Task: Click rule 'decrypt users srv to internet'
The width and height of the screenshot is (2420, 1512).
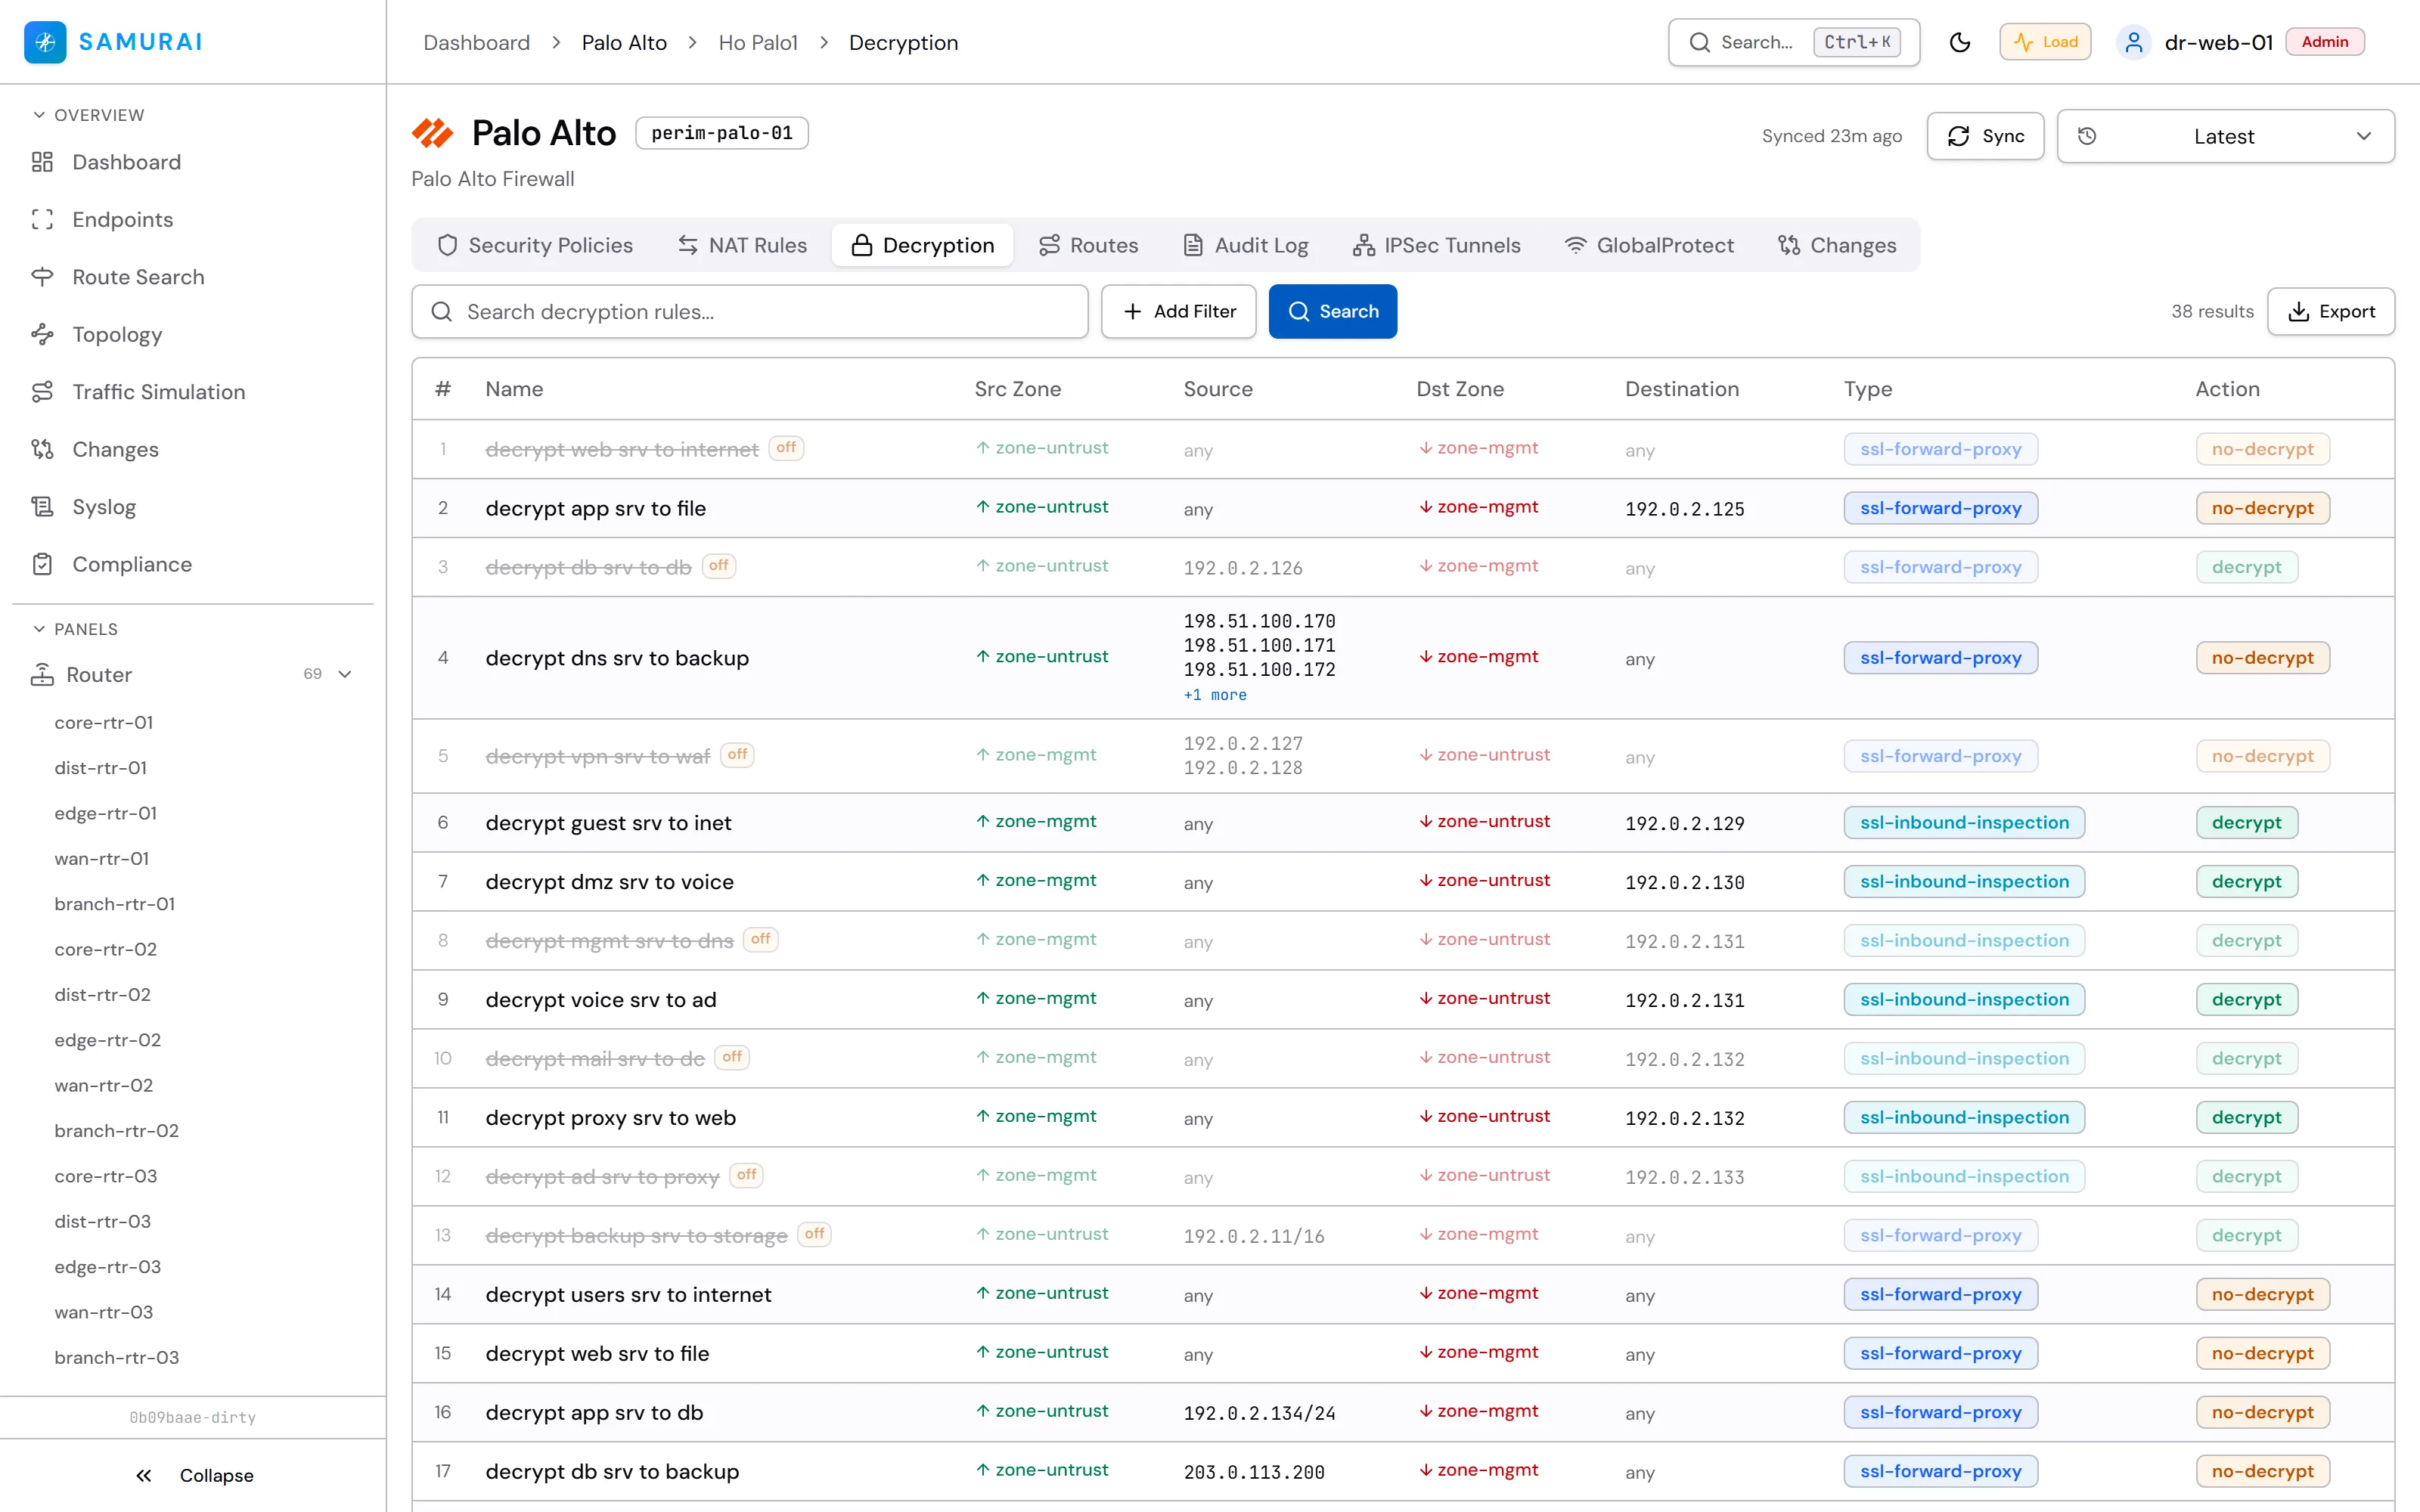Action: [628, 1294]
